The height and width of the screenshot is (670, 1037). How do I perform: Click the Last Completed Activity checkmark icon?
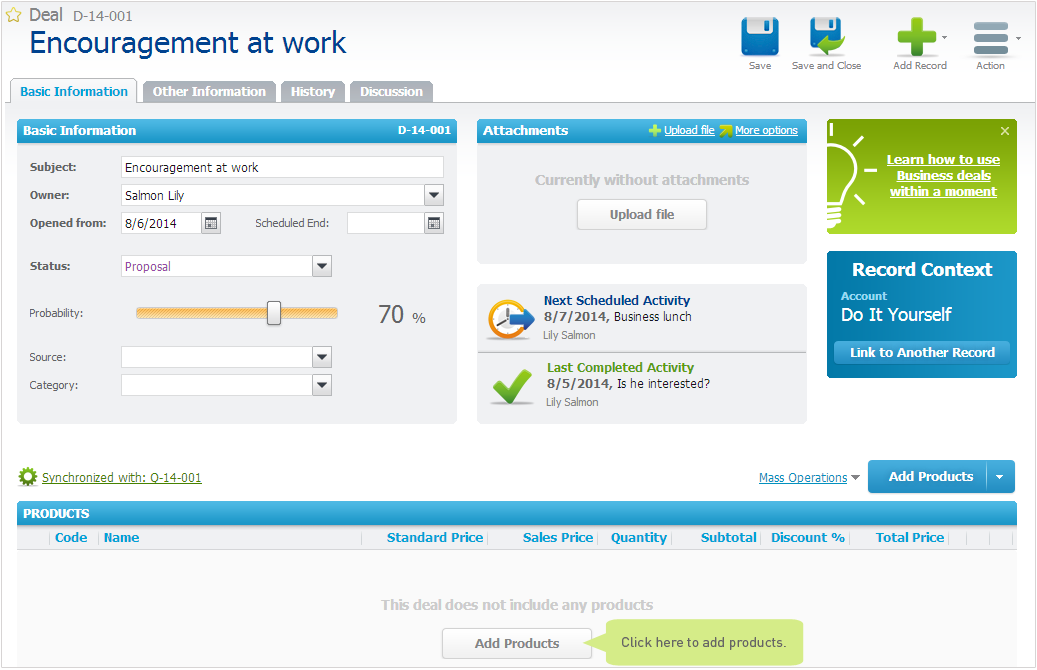pyautogui.click(x=512, y=386)
